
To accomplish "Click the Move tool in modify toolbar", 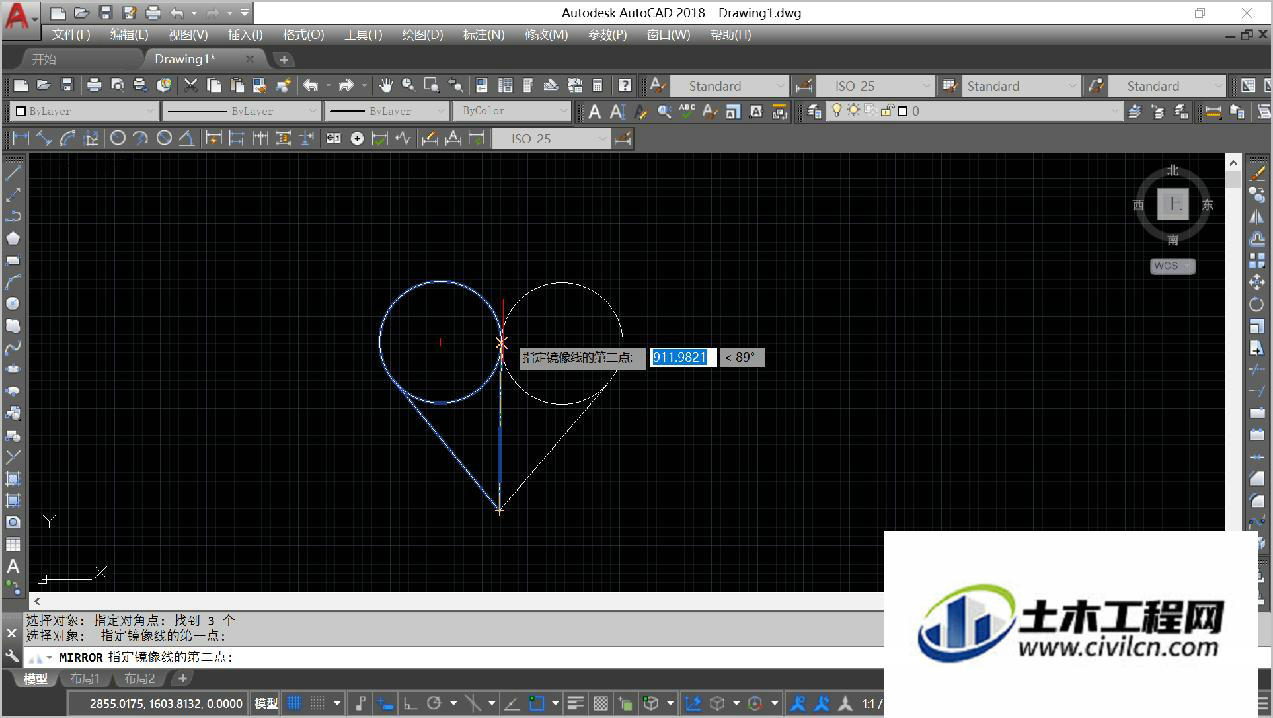I will pyautogui.click(x=1257, y=283).
